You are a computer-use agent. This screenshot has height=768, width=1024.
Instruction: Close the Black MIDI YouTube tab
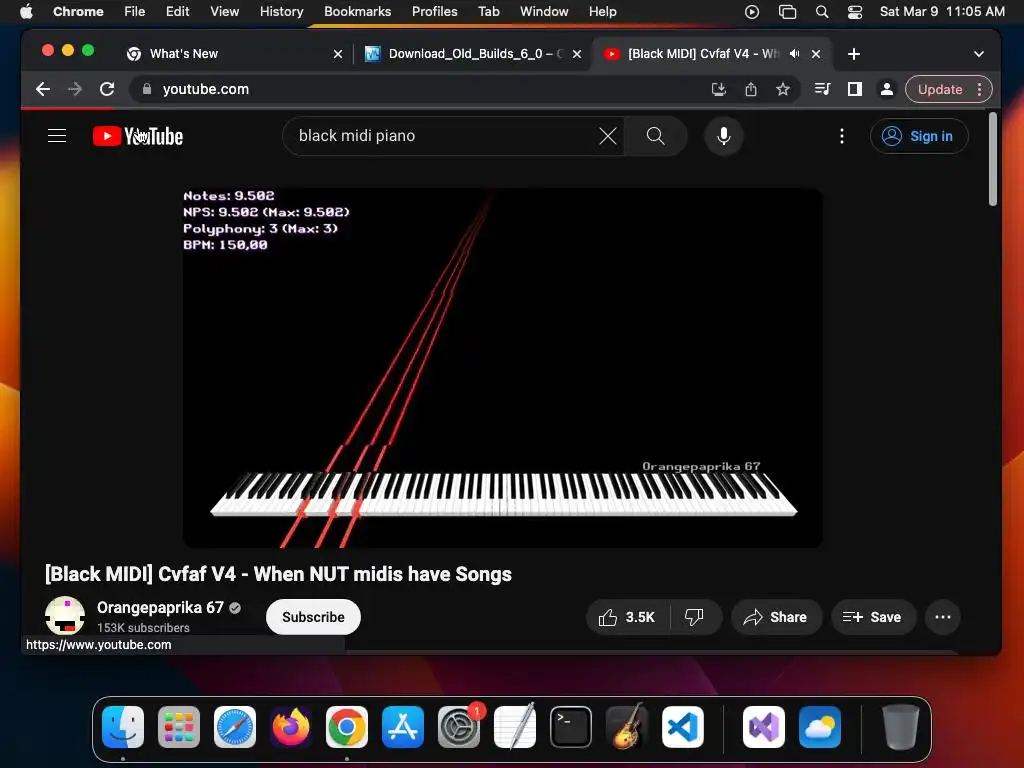[816, 54]
